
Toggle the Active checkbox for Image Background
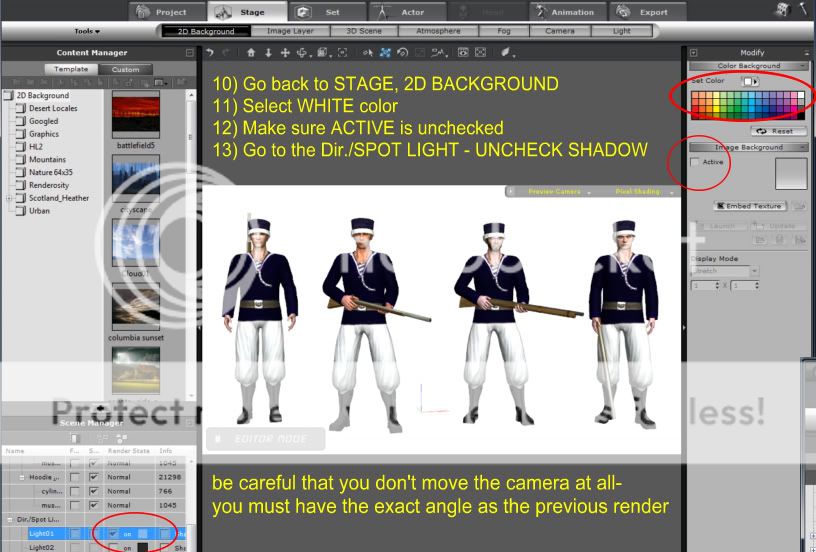[x=696, y=162]
